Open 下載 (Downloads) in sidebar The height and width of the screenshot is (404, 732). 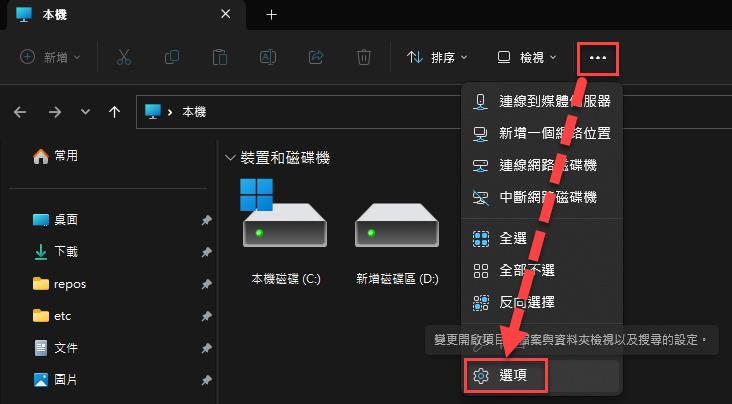(x=65, y=251)
